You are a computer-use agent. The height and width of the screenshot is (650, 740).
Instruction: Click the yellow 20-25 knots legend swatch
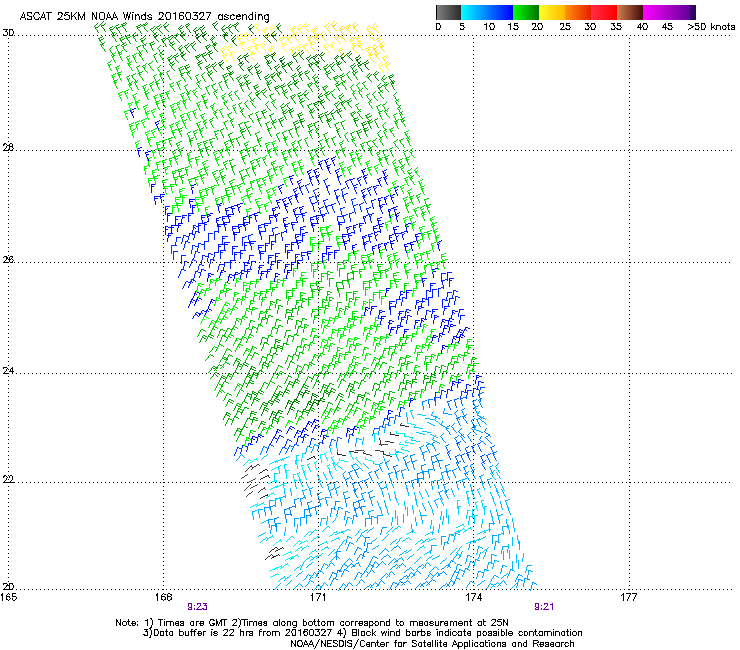pos(552,12)
